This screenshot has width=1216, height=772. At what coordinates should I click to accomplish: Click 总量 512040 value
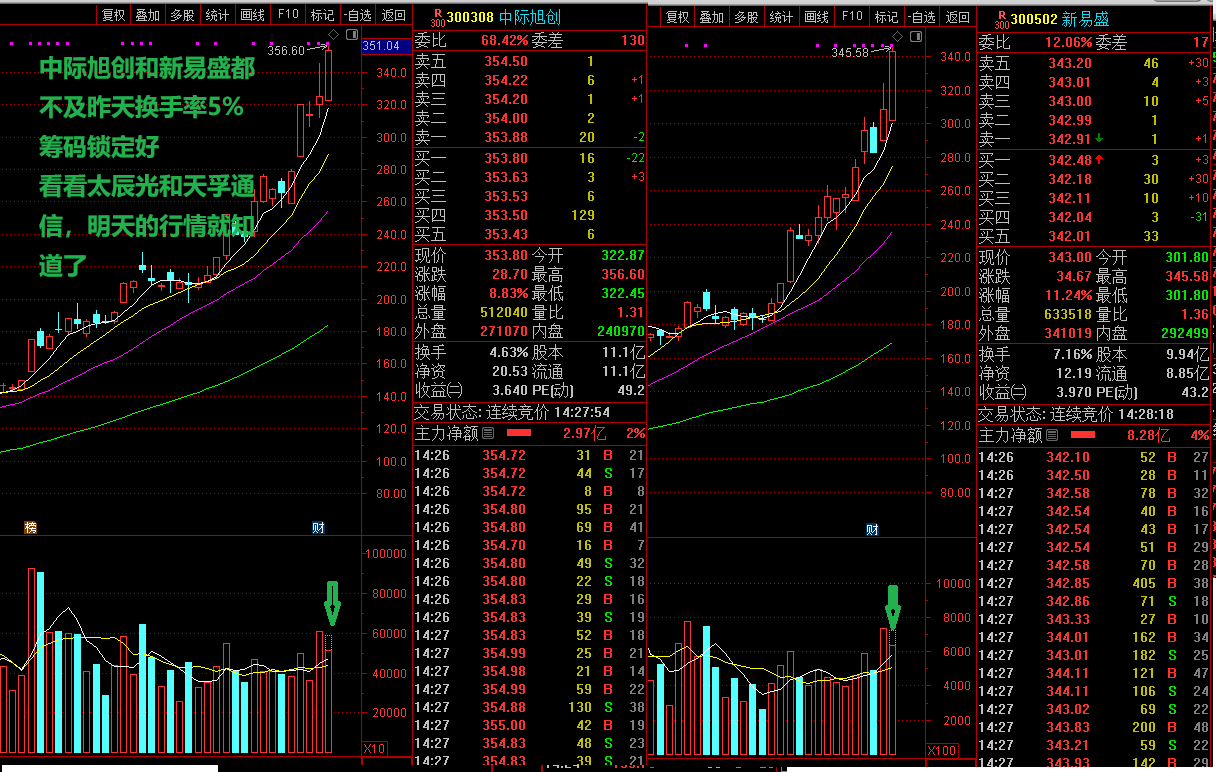[x=504, y=313]
